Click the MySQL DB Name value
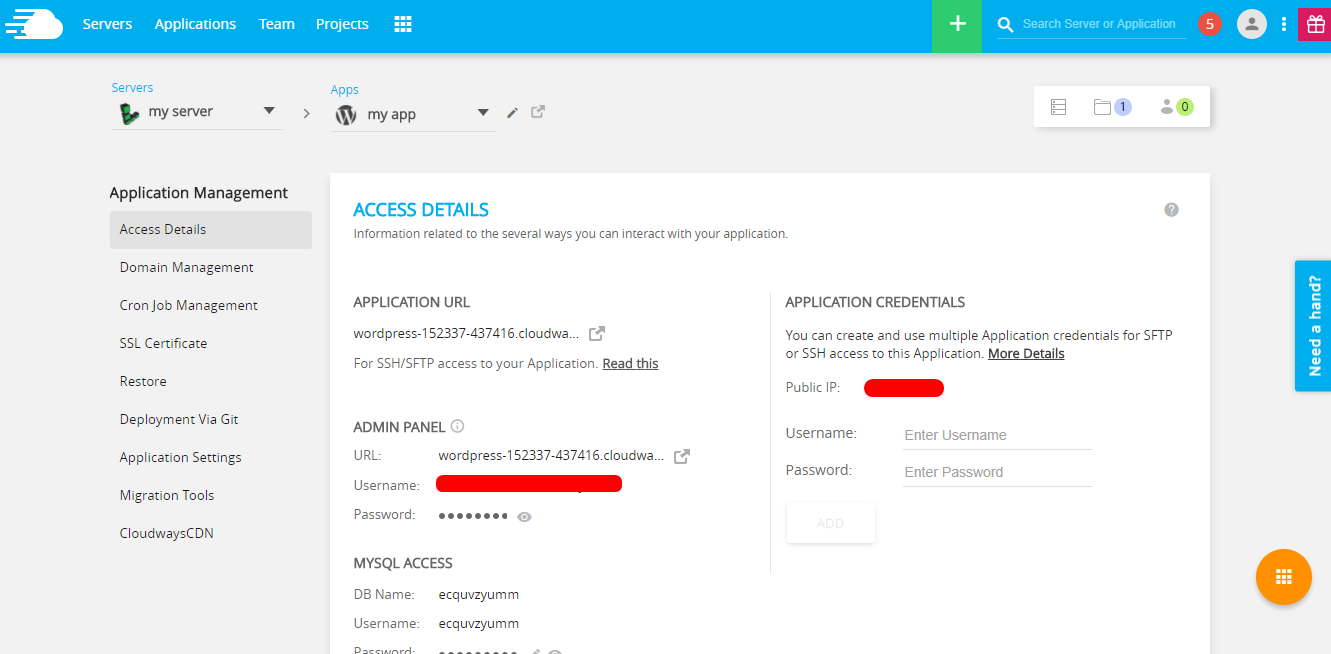1331x654 pixels. [479, 594]
